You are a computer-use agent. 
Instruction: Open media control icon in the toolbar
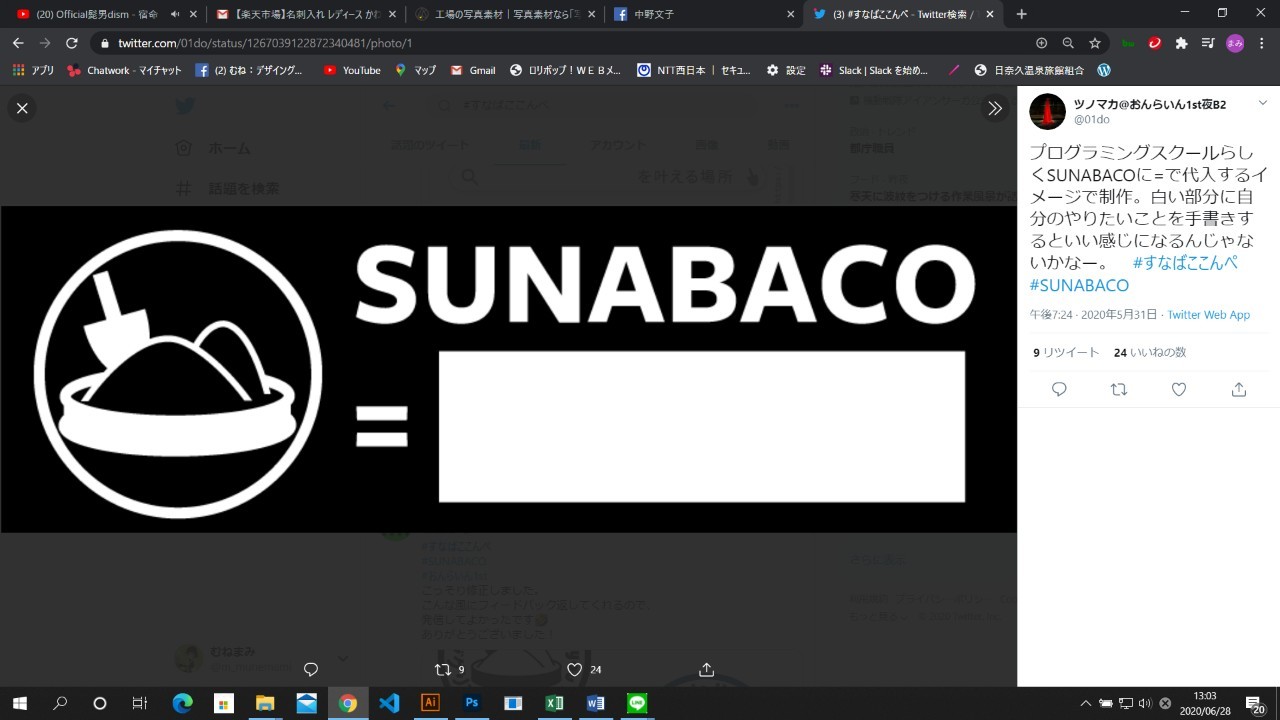click(1208, 43)
